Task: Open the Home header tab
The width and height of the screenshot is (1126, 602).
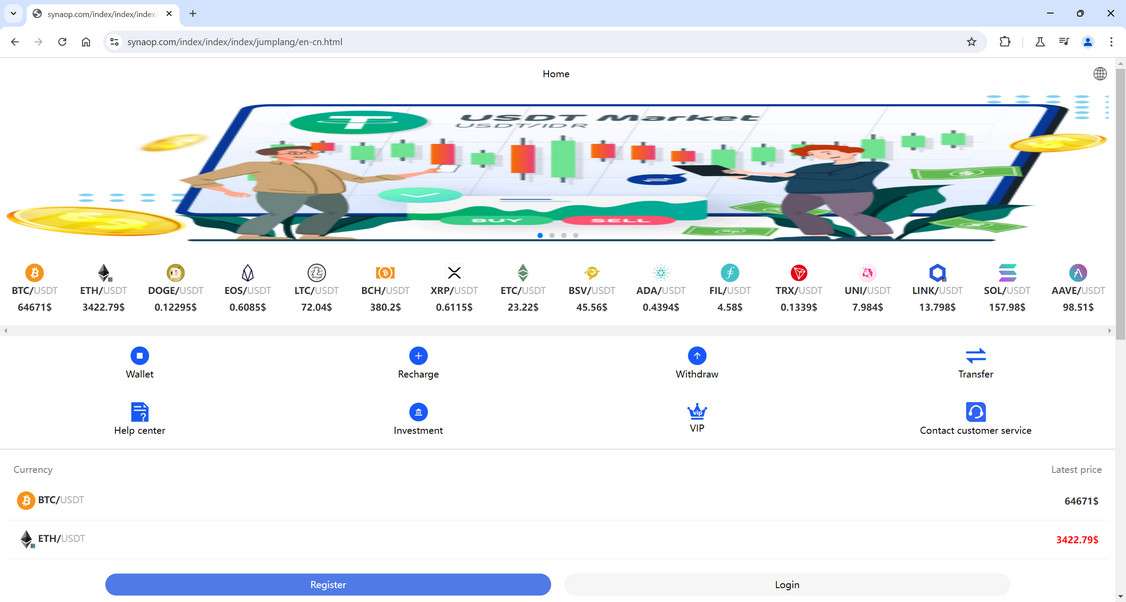Action: coord(556,74)
